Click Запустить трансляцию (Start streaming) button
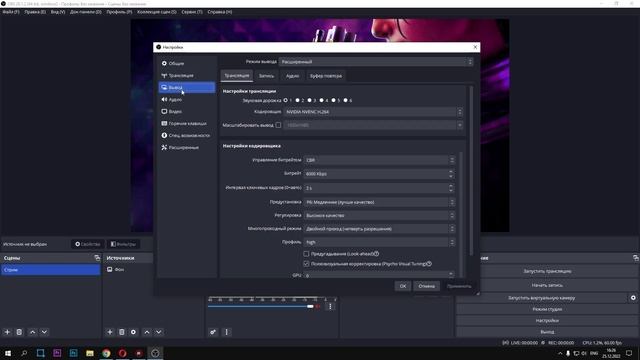Viewport: 640px width, 360px height. (x=547, y=271)
